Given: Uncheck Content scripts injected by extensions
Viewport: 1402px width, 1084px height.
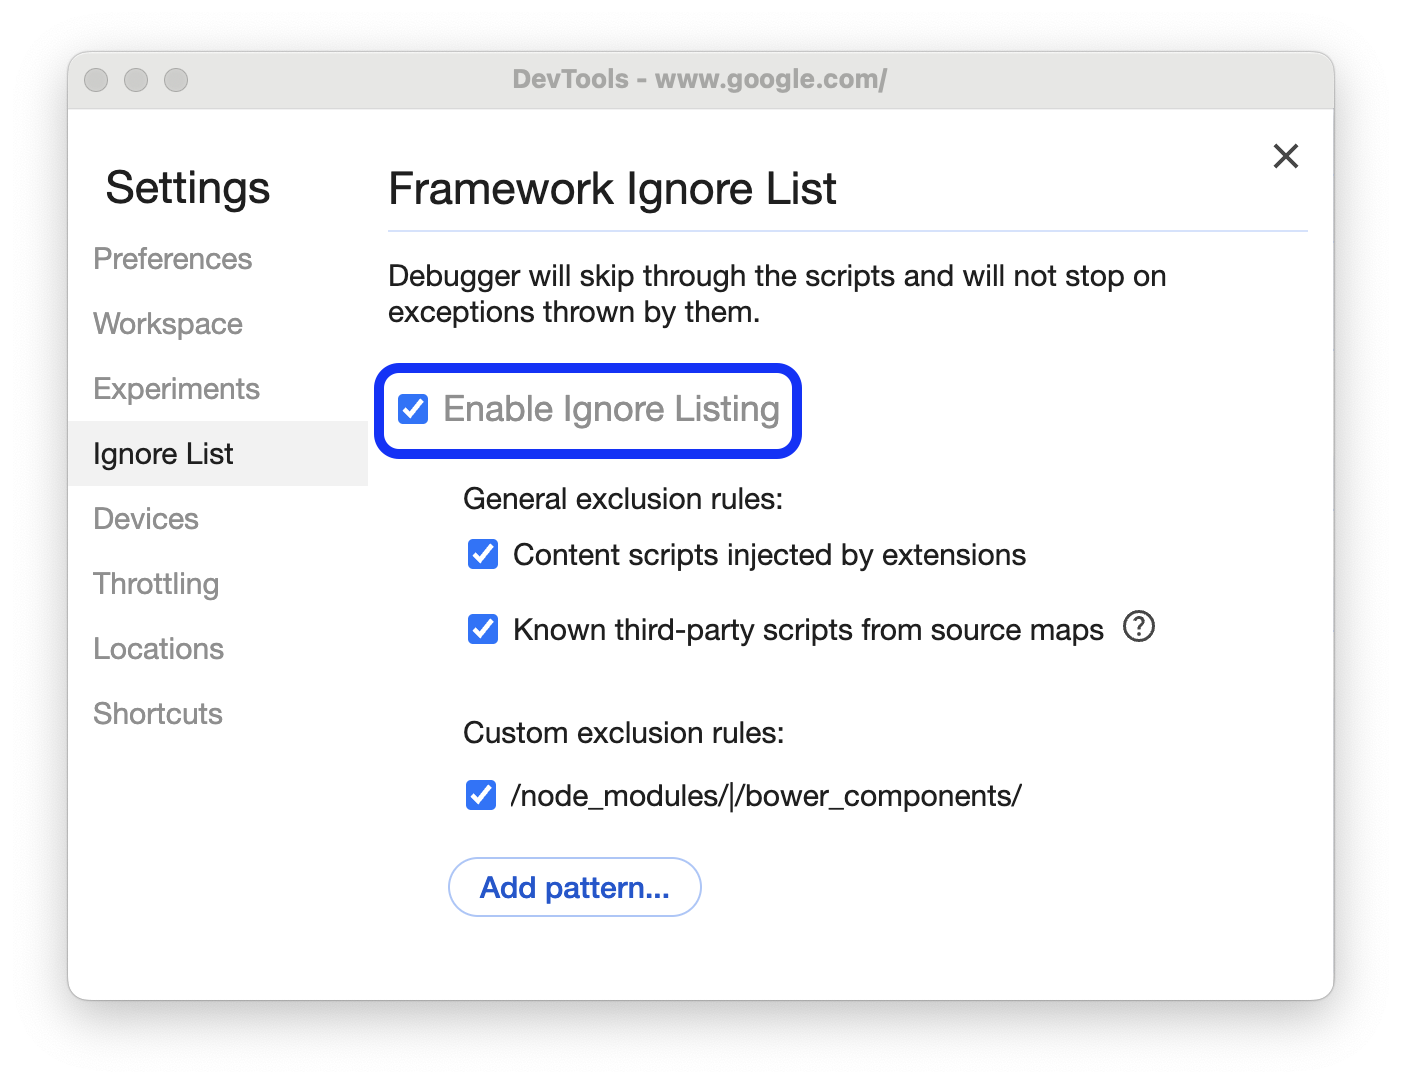Looking at the screenshot, I should pyautogui.click(x=482, y=554).
